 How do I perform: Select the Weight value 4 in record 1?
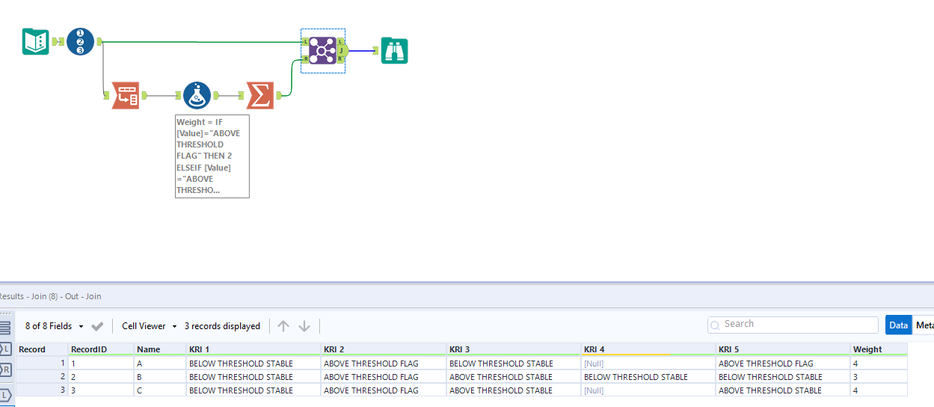click(x=879, y=363)
